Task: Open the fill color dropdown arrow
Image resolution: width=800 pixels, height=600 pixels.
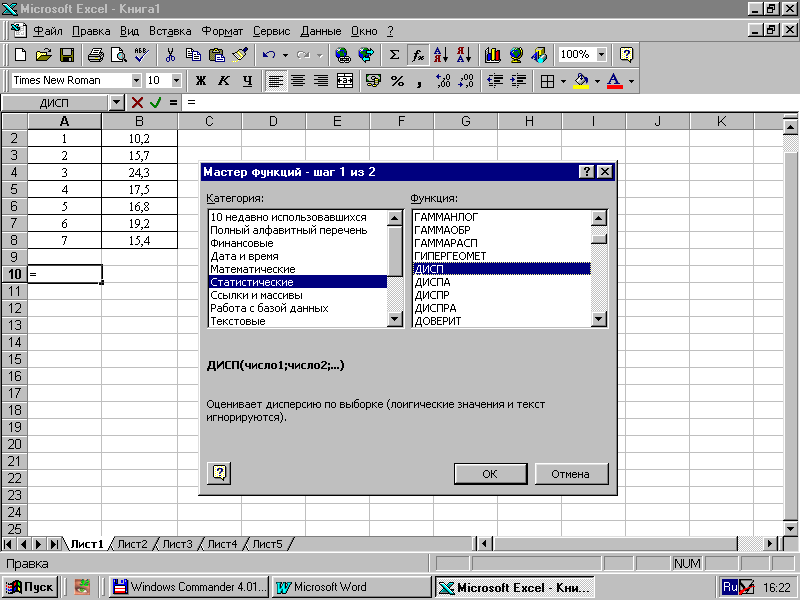Action: coord(597,81)
